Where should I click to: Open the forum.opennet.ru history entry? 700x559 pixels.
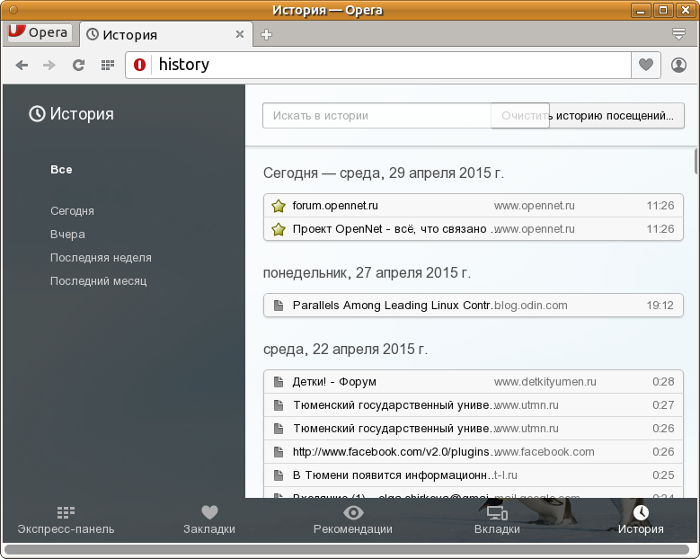coord(473,206)
